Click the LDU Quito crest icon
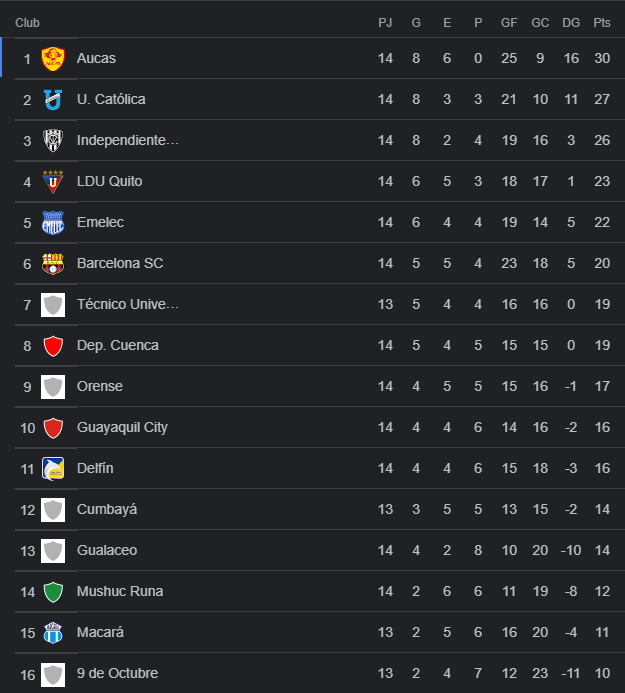Image resolution: width=625 pixels, height=693 pixels. pyautogui.click(x=53, y=182)
